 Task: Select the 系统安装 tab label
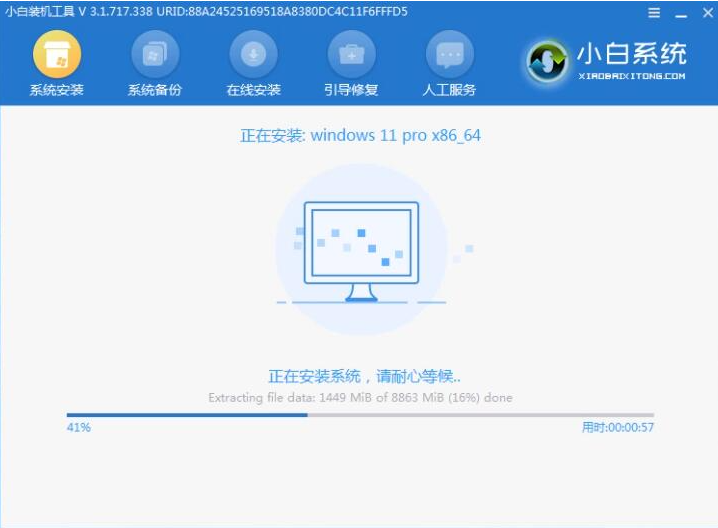pyautogui.click(x=57, y=90)
